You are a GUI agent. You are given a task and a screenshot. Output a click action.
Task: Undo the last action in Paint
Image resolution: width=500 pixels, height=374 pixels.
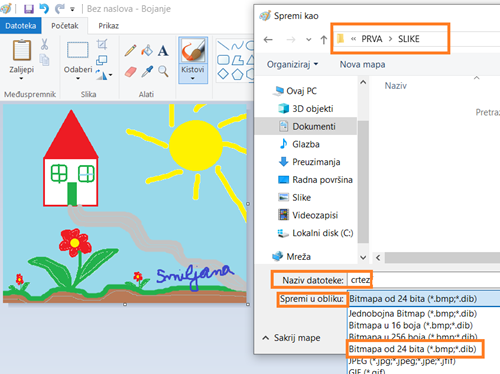[x=44, y=8]
